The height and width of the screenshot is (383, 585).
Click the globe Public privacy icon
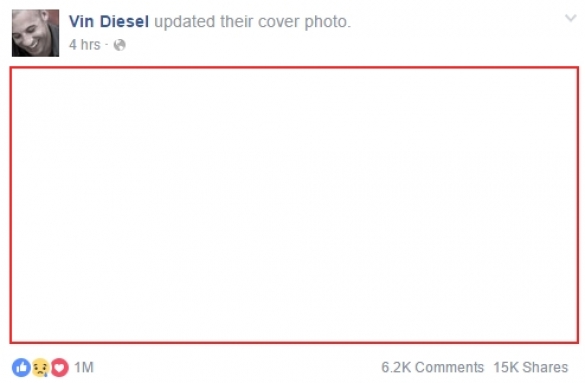(119, 45)
